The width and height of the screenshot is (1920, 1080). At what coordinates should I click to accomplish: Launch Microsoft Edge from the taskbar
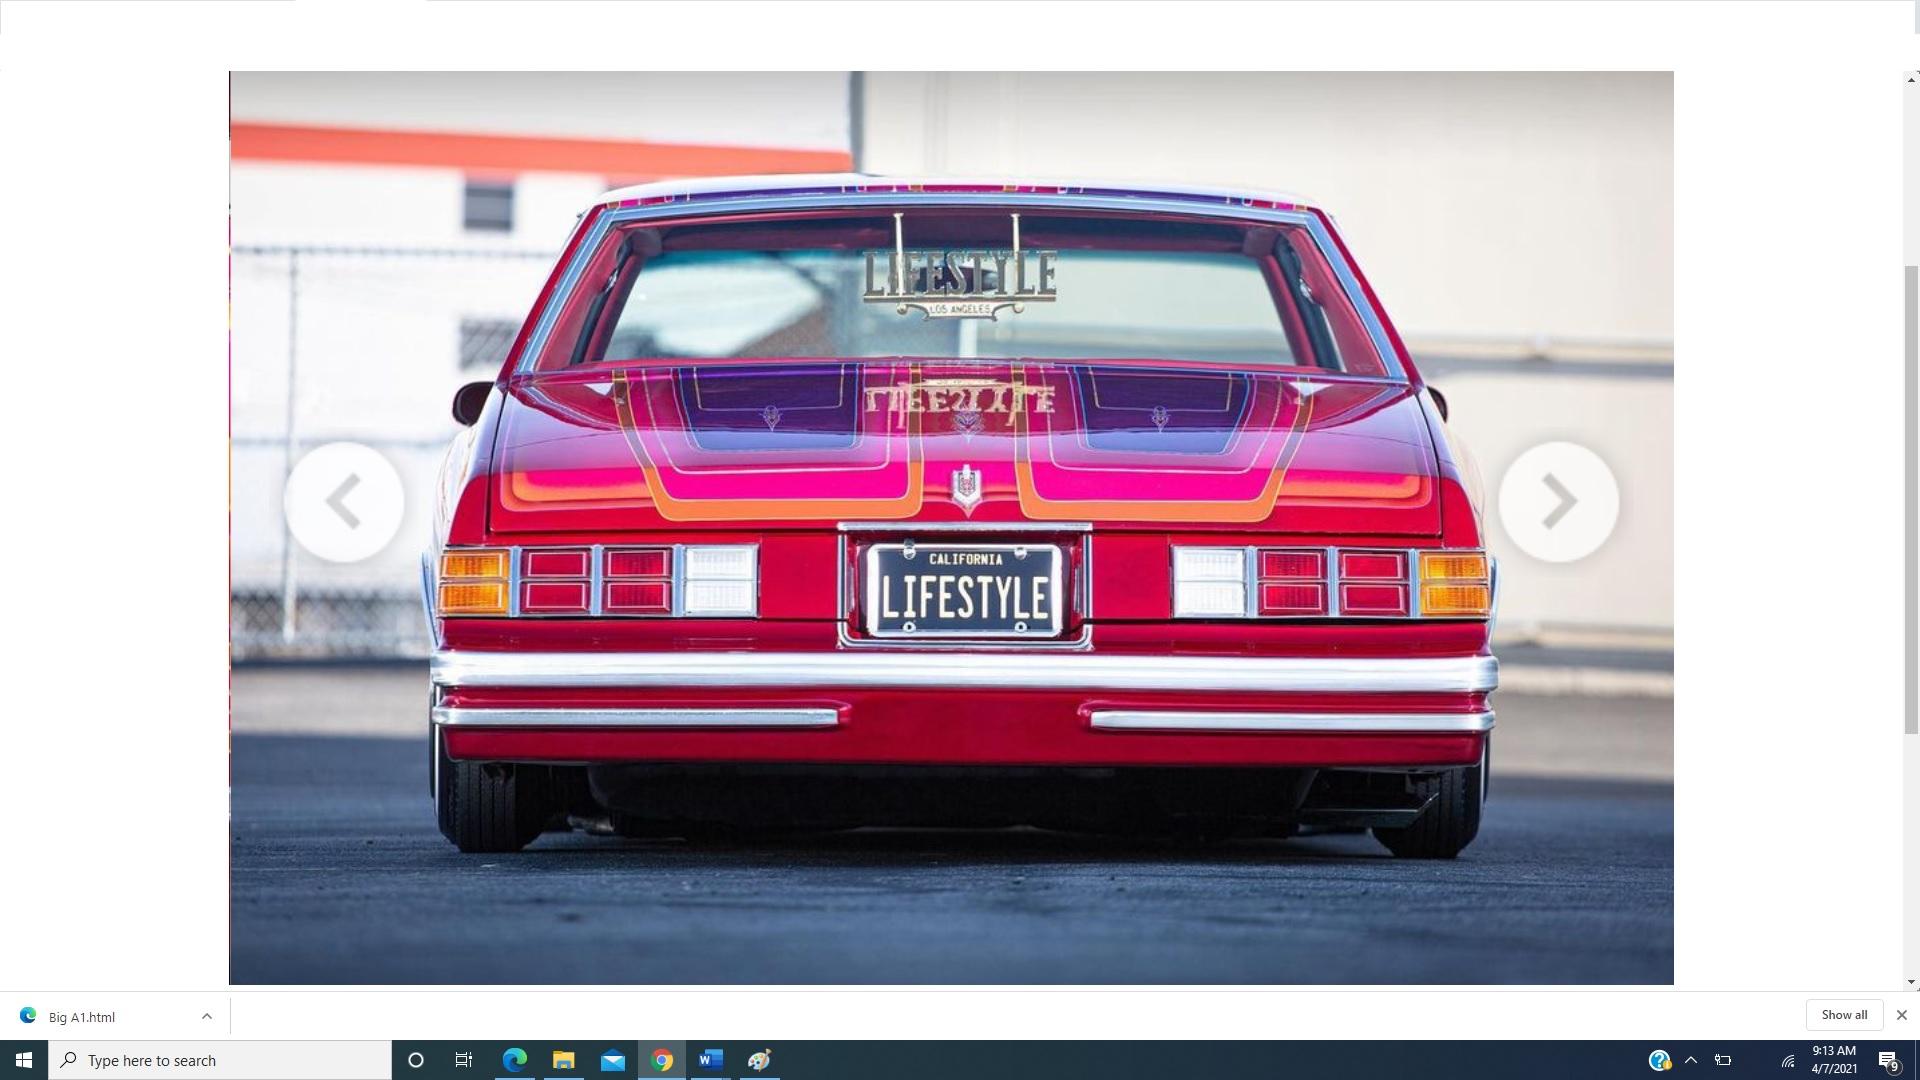point(514,1060)
